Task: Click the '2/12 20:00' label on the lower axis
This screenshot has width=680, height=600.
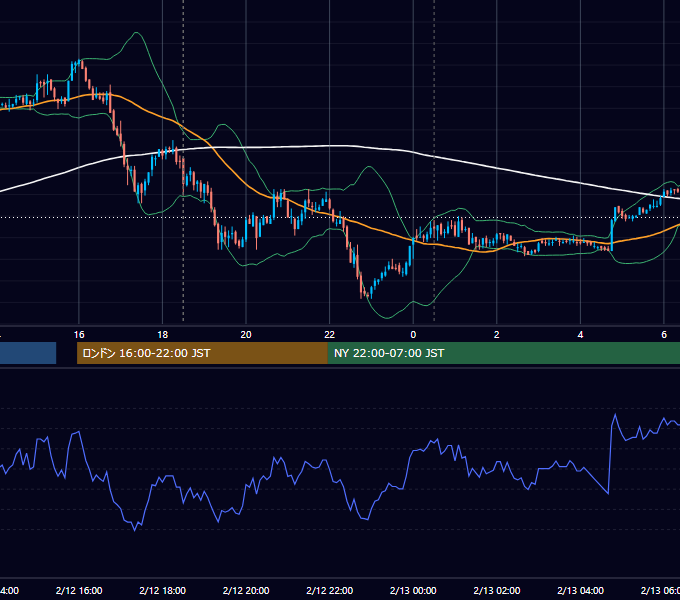Action: [246, 590]
